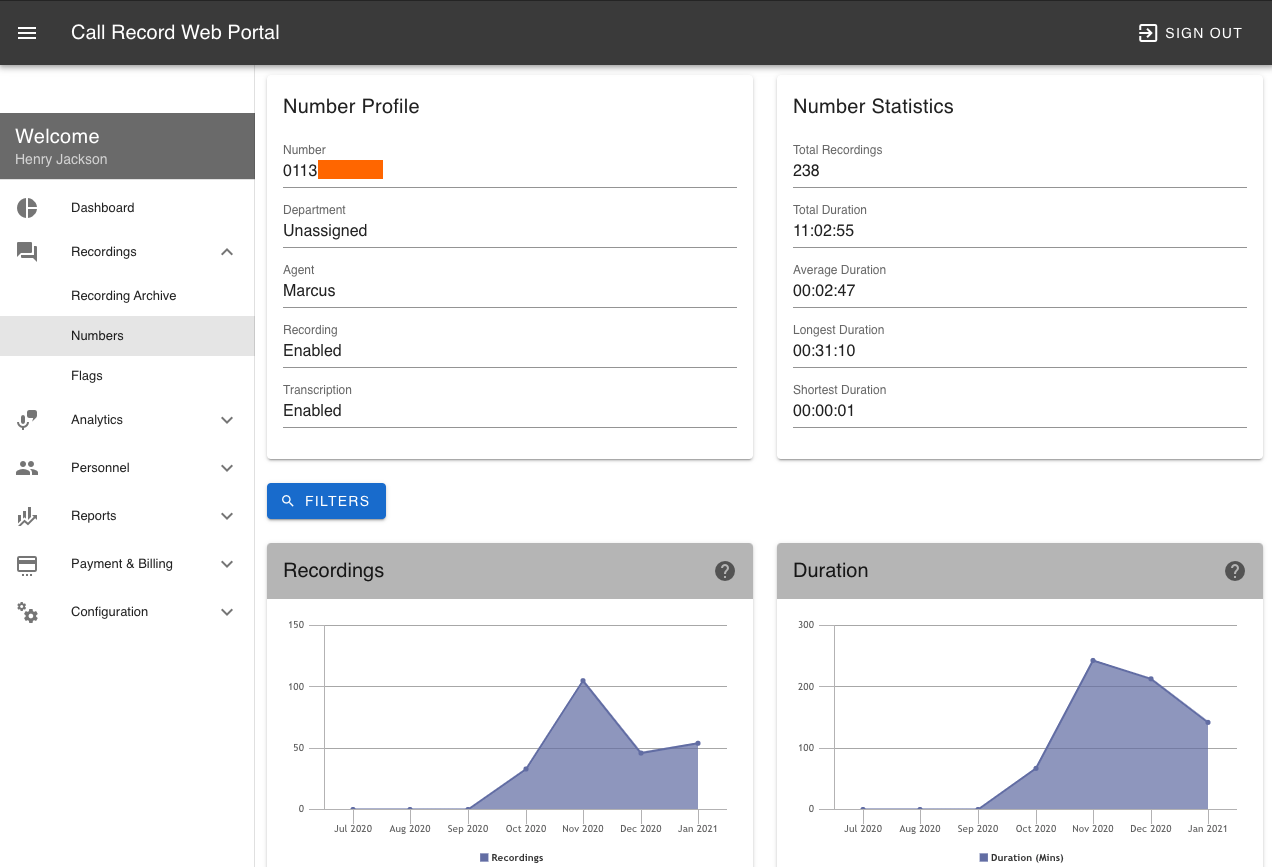The image size is (1272, 867).
Task: Click the Nov 2020 peak in the Duration chart
Action: pos(1093,660)
